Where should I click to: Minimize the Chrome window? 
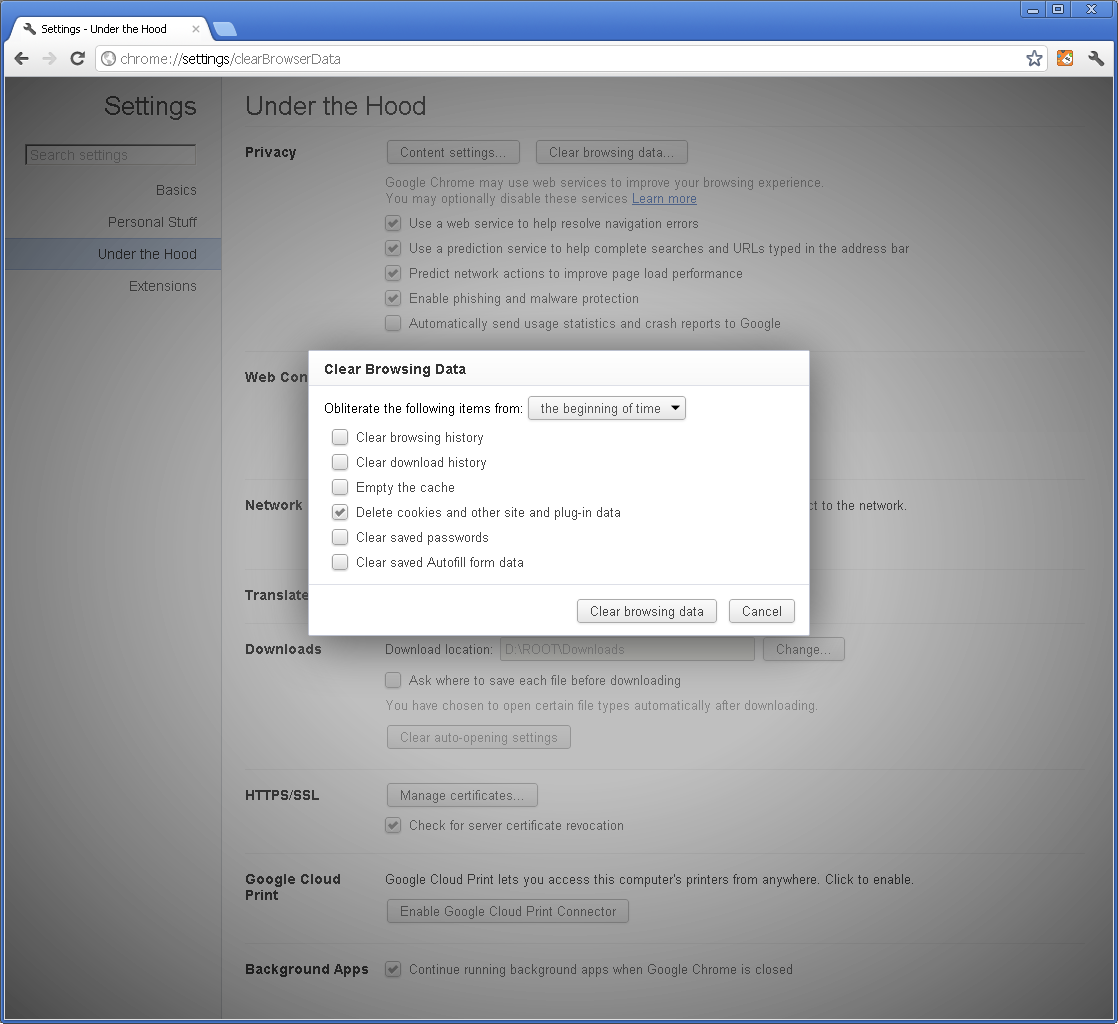pyautogui.click(x=1032, y=9)
